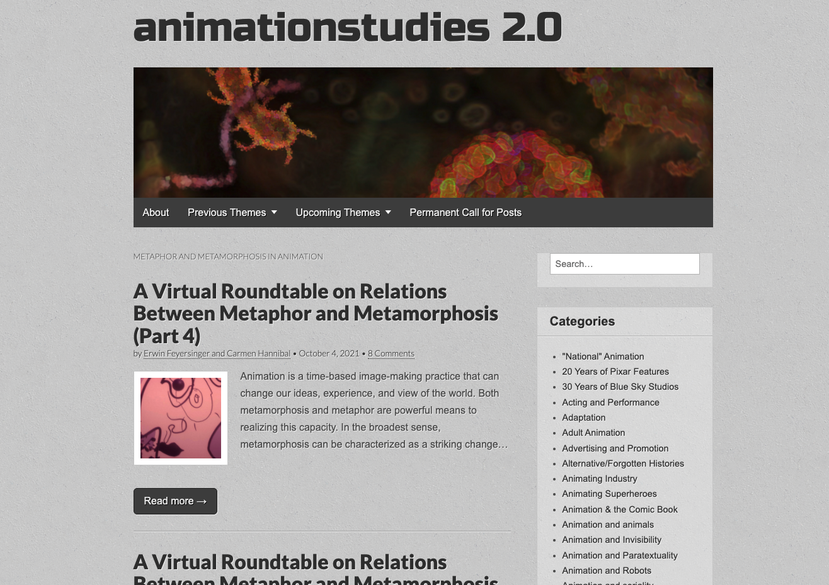829x585 pixels.
Task: Open the Previous Themes chevron arrow
Action: (273, 212)
